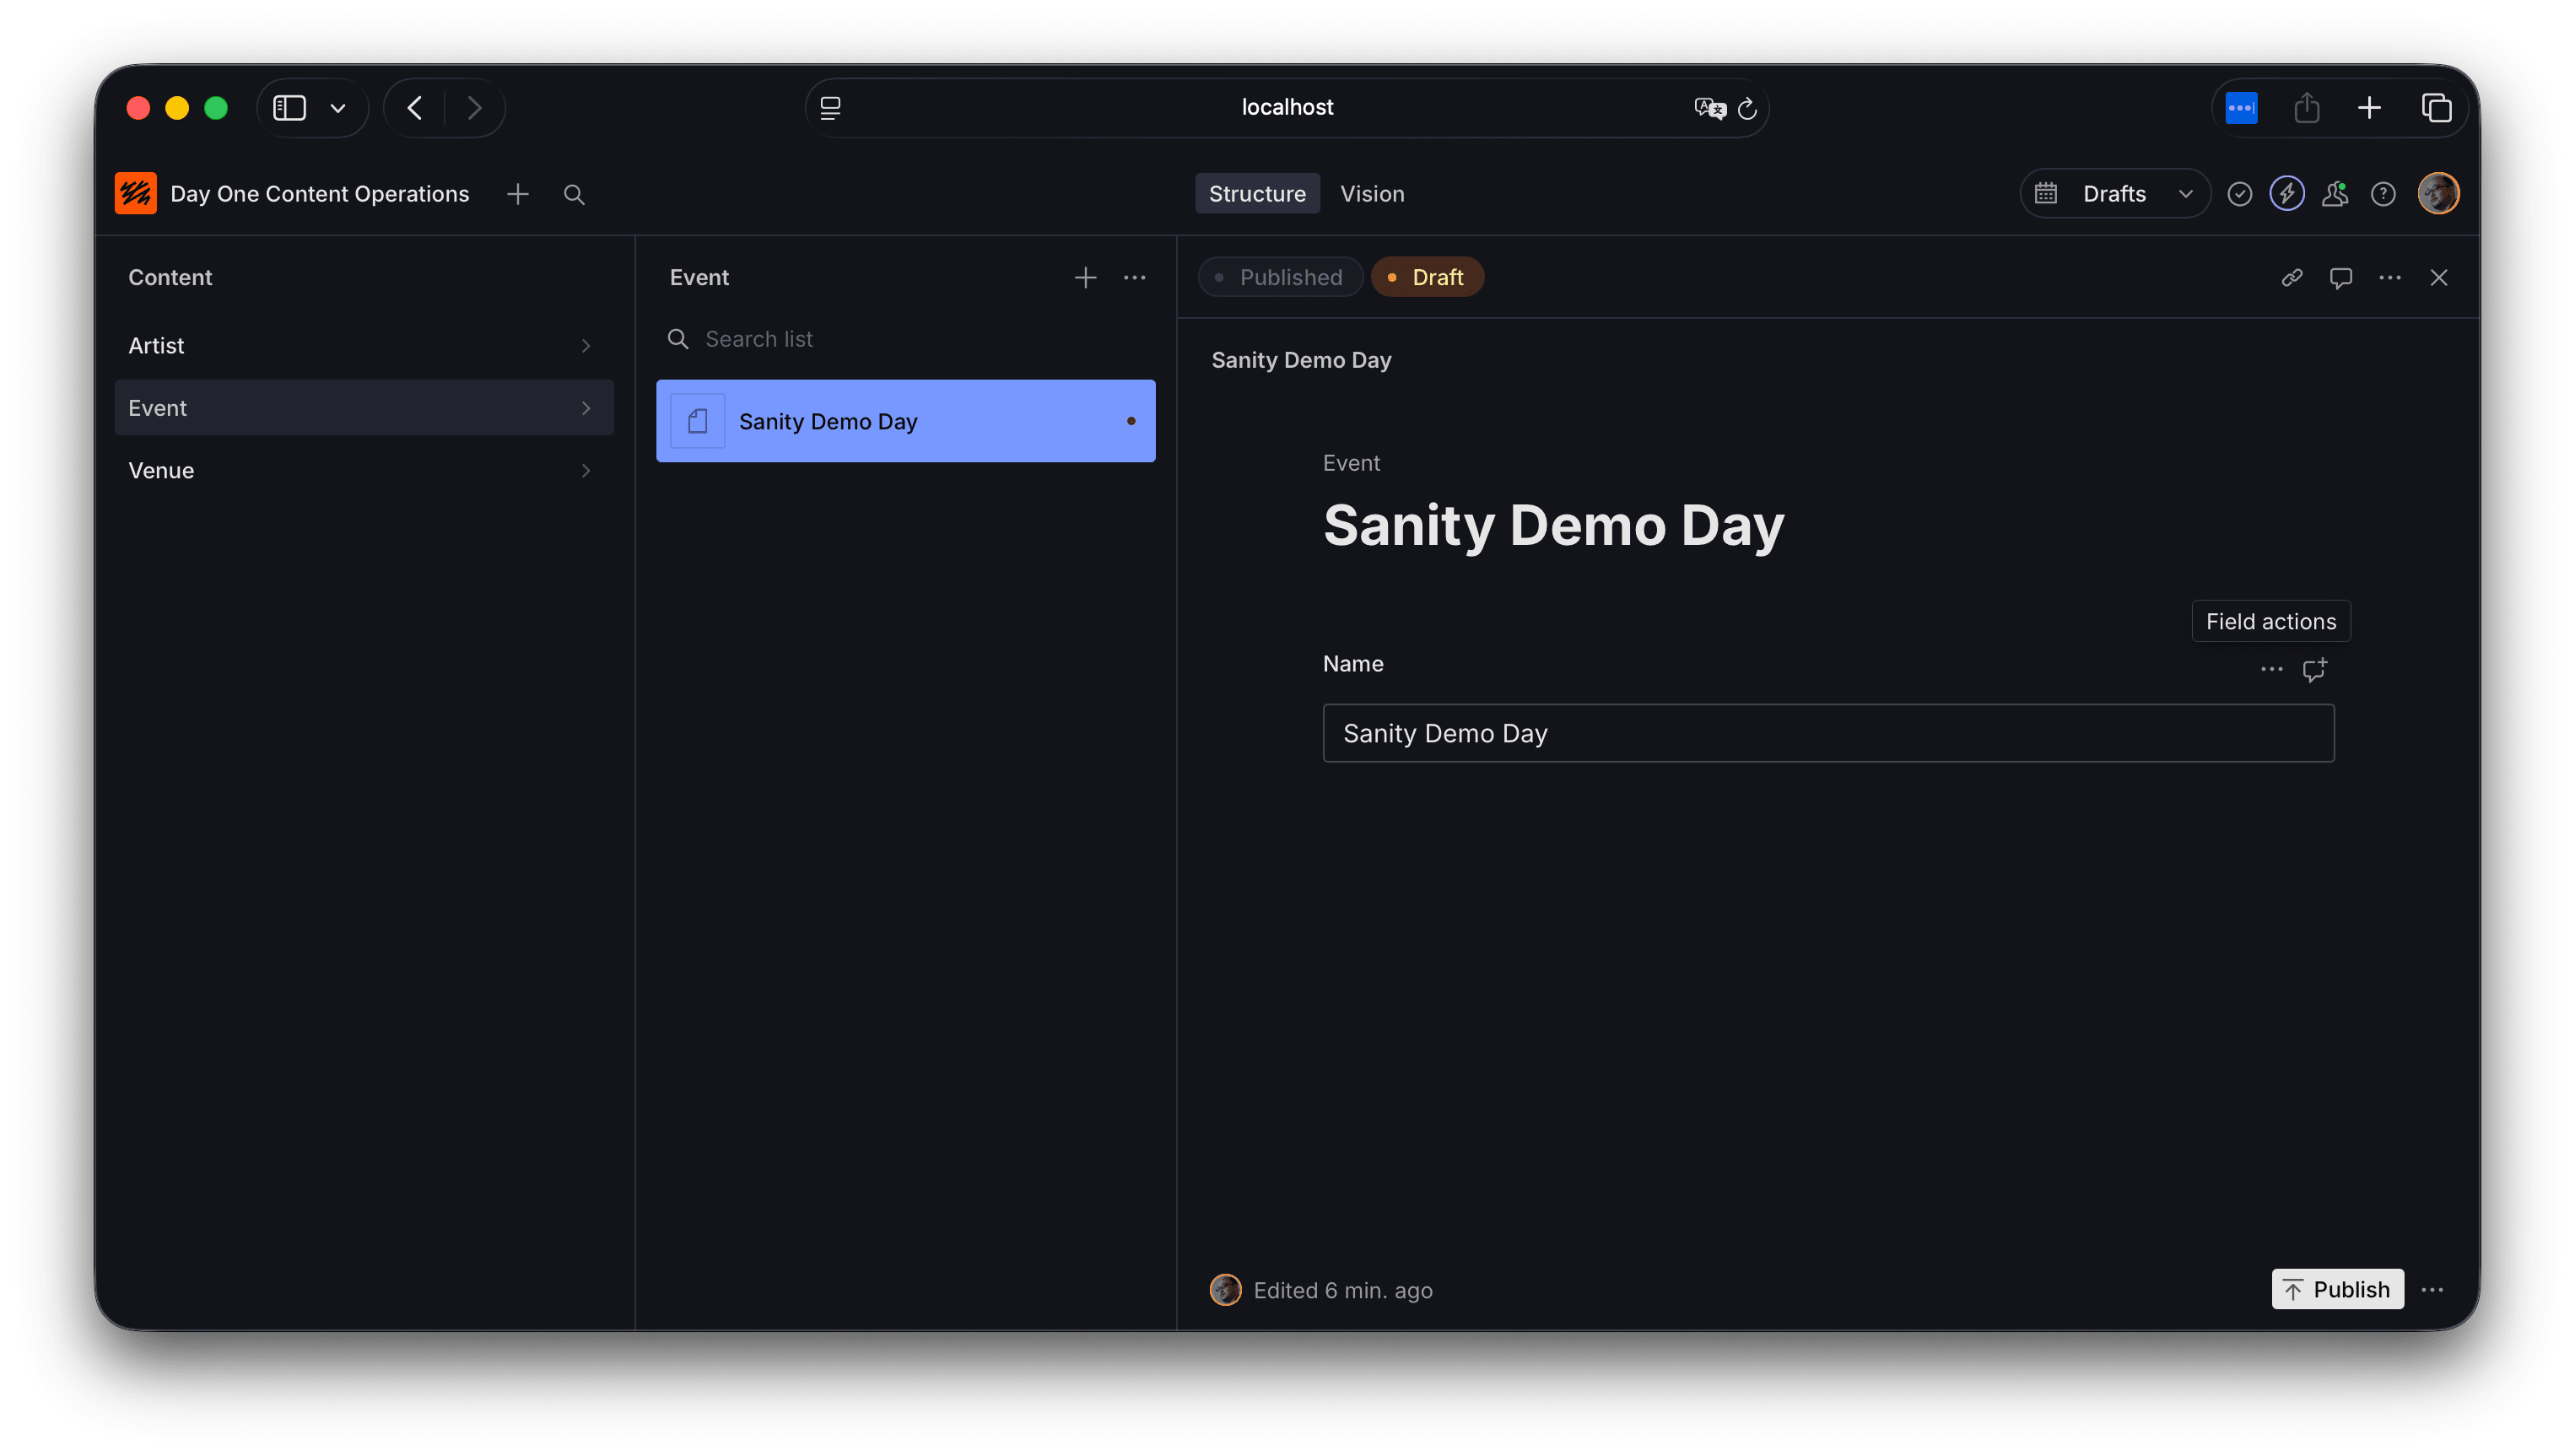Screen dimensions: 2575x1456
Task: Switch to the Published version chip
Action: [1279, 278]
